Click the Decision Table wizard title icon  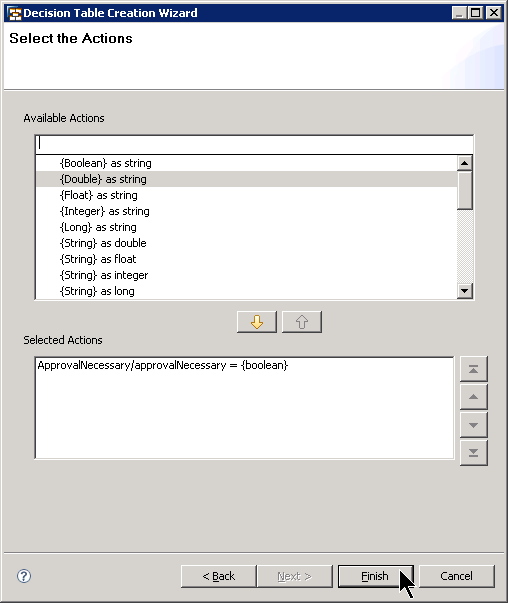pos(14,13)
